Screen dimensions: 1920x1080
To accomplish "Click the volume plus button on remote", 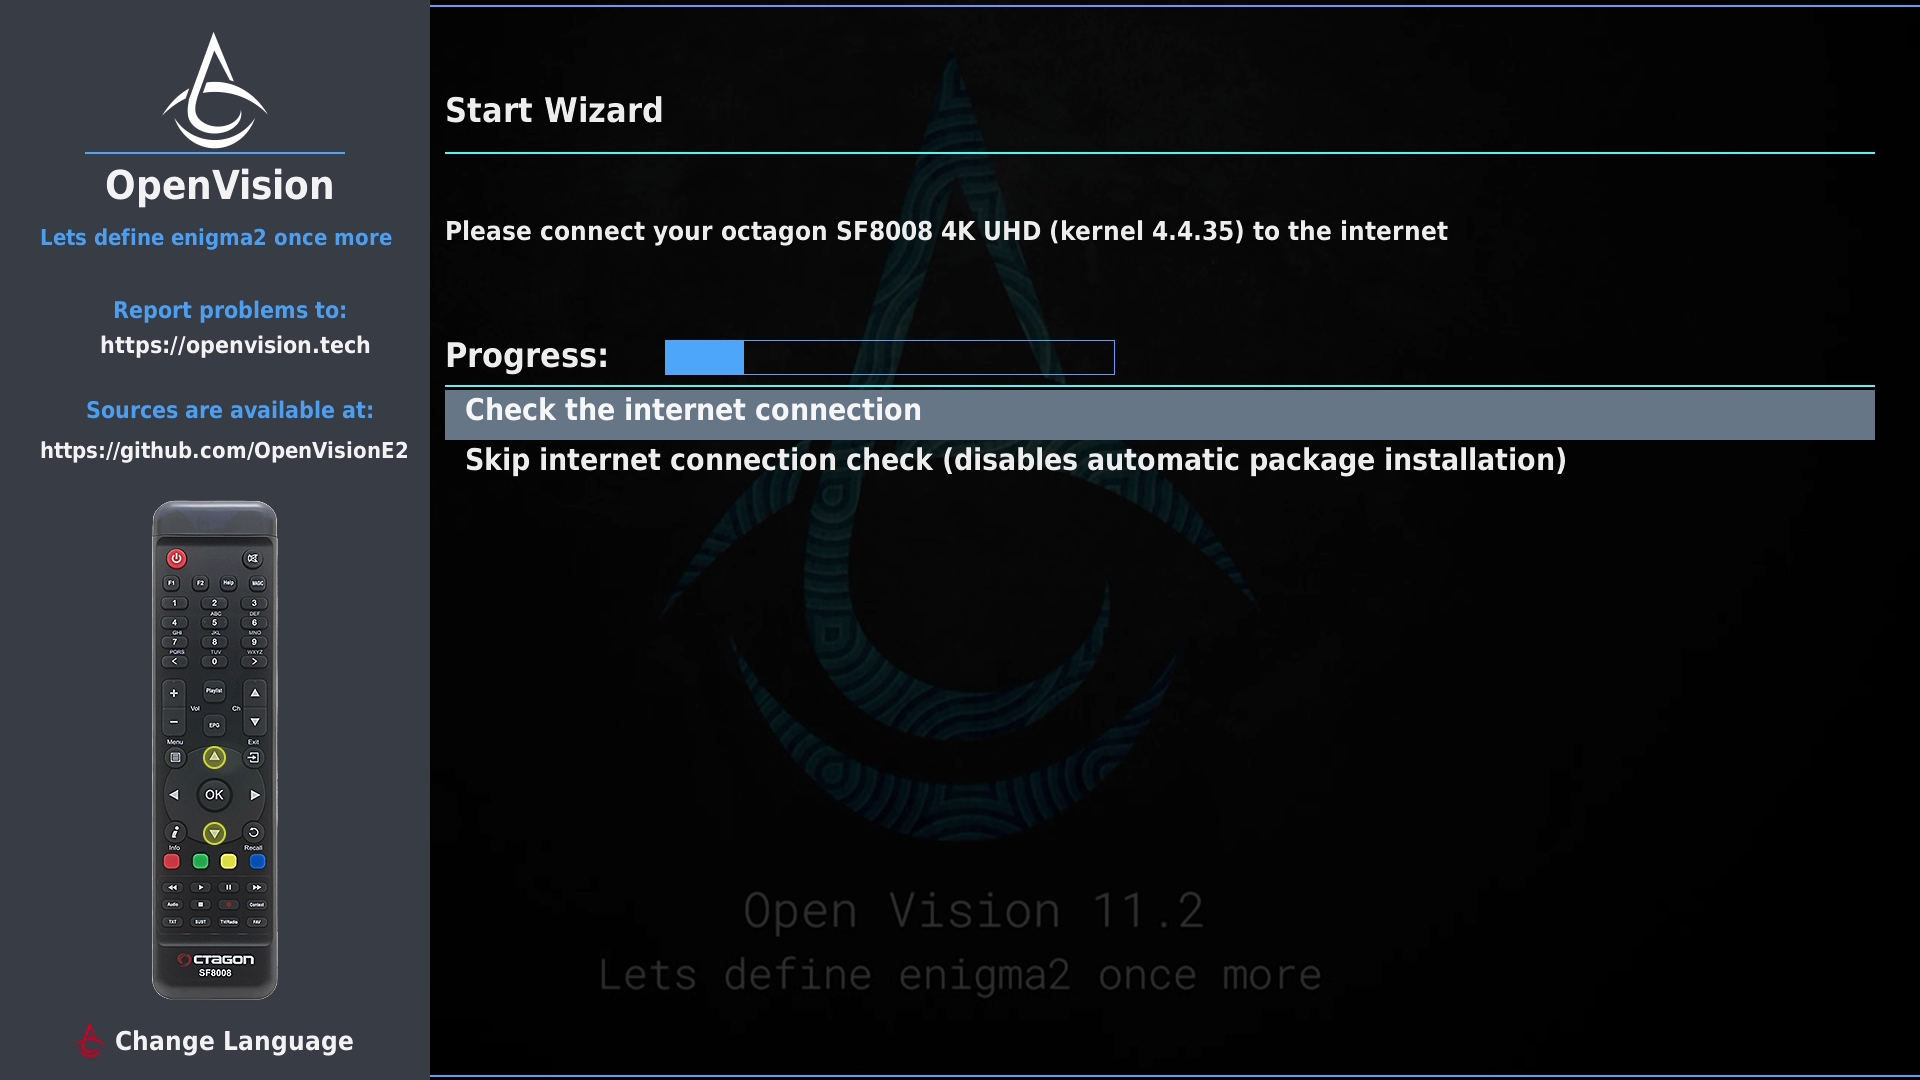I will tap(174, 692).
